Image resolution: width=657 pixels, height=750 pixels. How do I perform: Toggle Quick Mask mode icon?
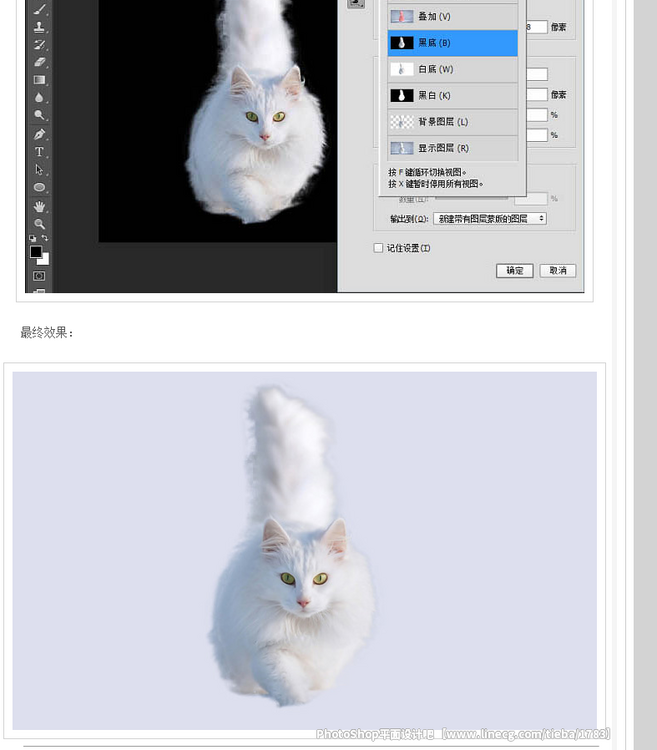tap(40, 276)
